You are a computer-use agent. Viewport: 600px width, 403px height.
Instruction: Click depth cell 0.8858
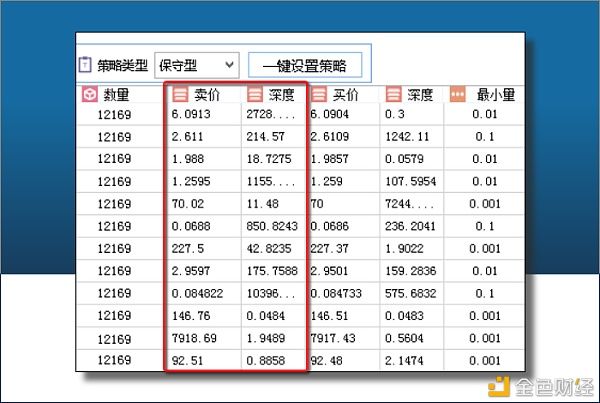click(266, 361)
